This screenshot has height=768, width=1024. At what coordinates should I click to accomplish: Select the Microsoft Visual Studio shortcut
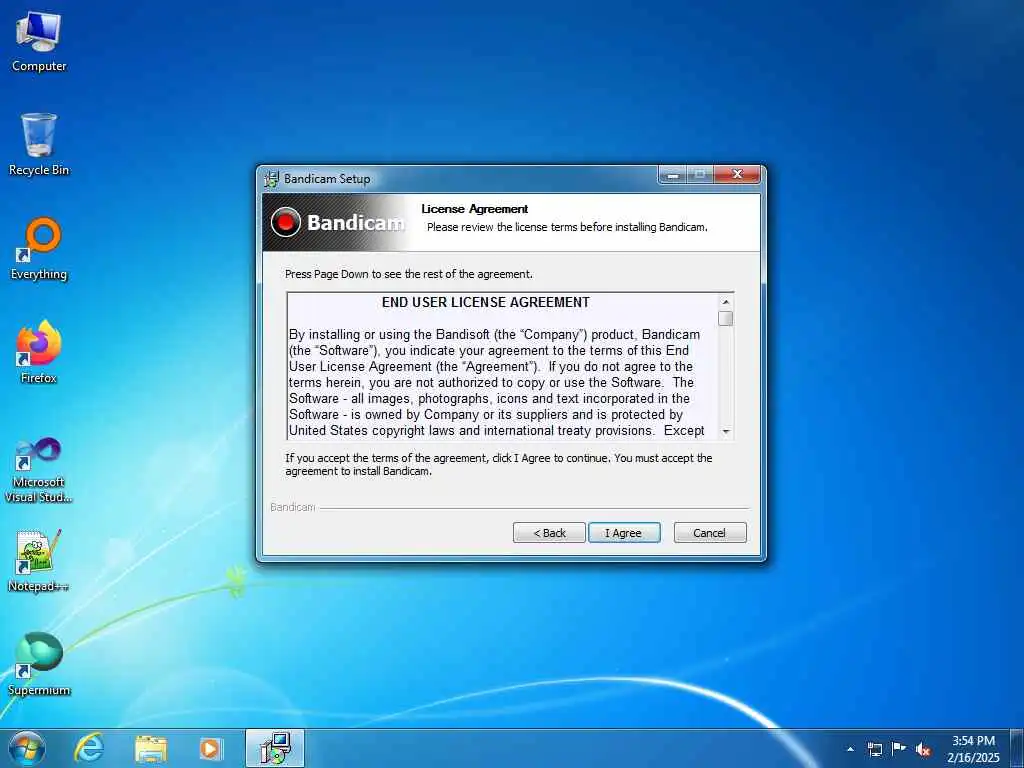pyautogui.click(x=39, y=470)
